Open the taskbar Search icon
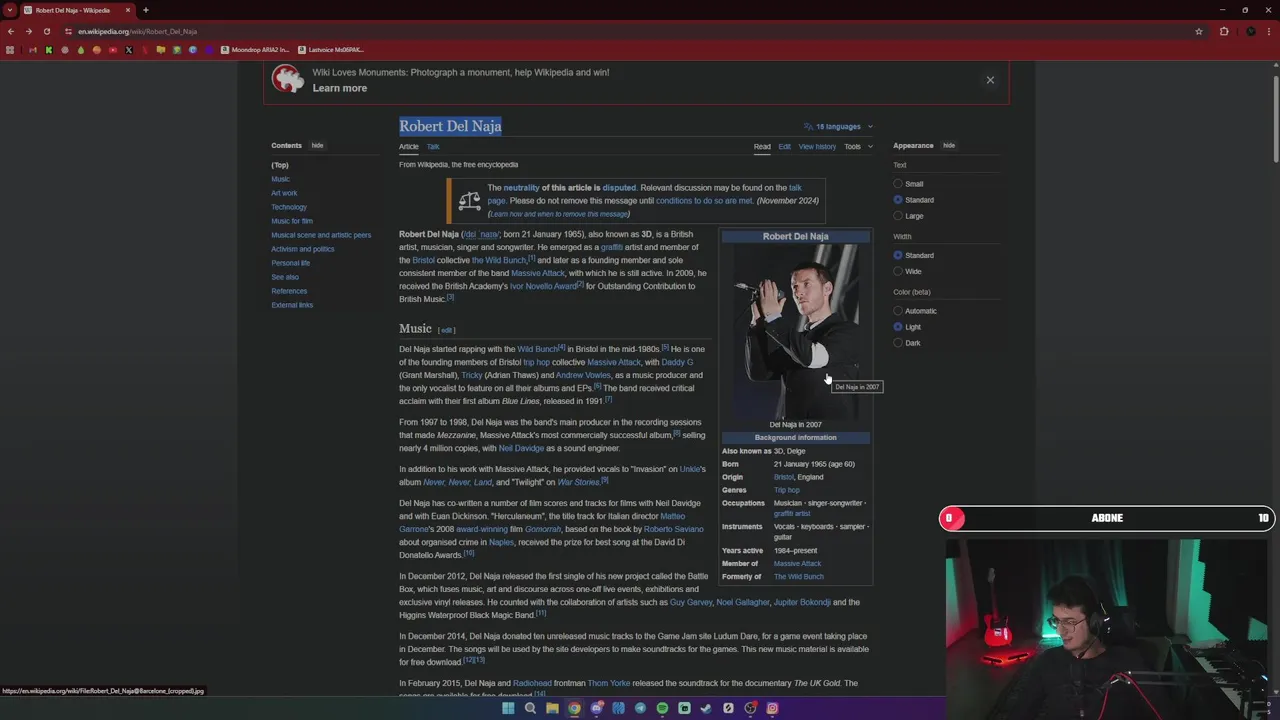1280x720 pixels. (530, 708)
